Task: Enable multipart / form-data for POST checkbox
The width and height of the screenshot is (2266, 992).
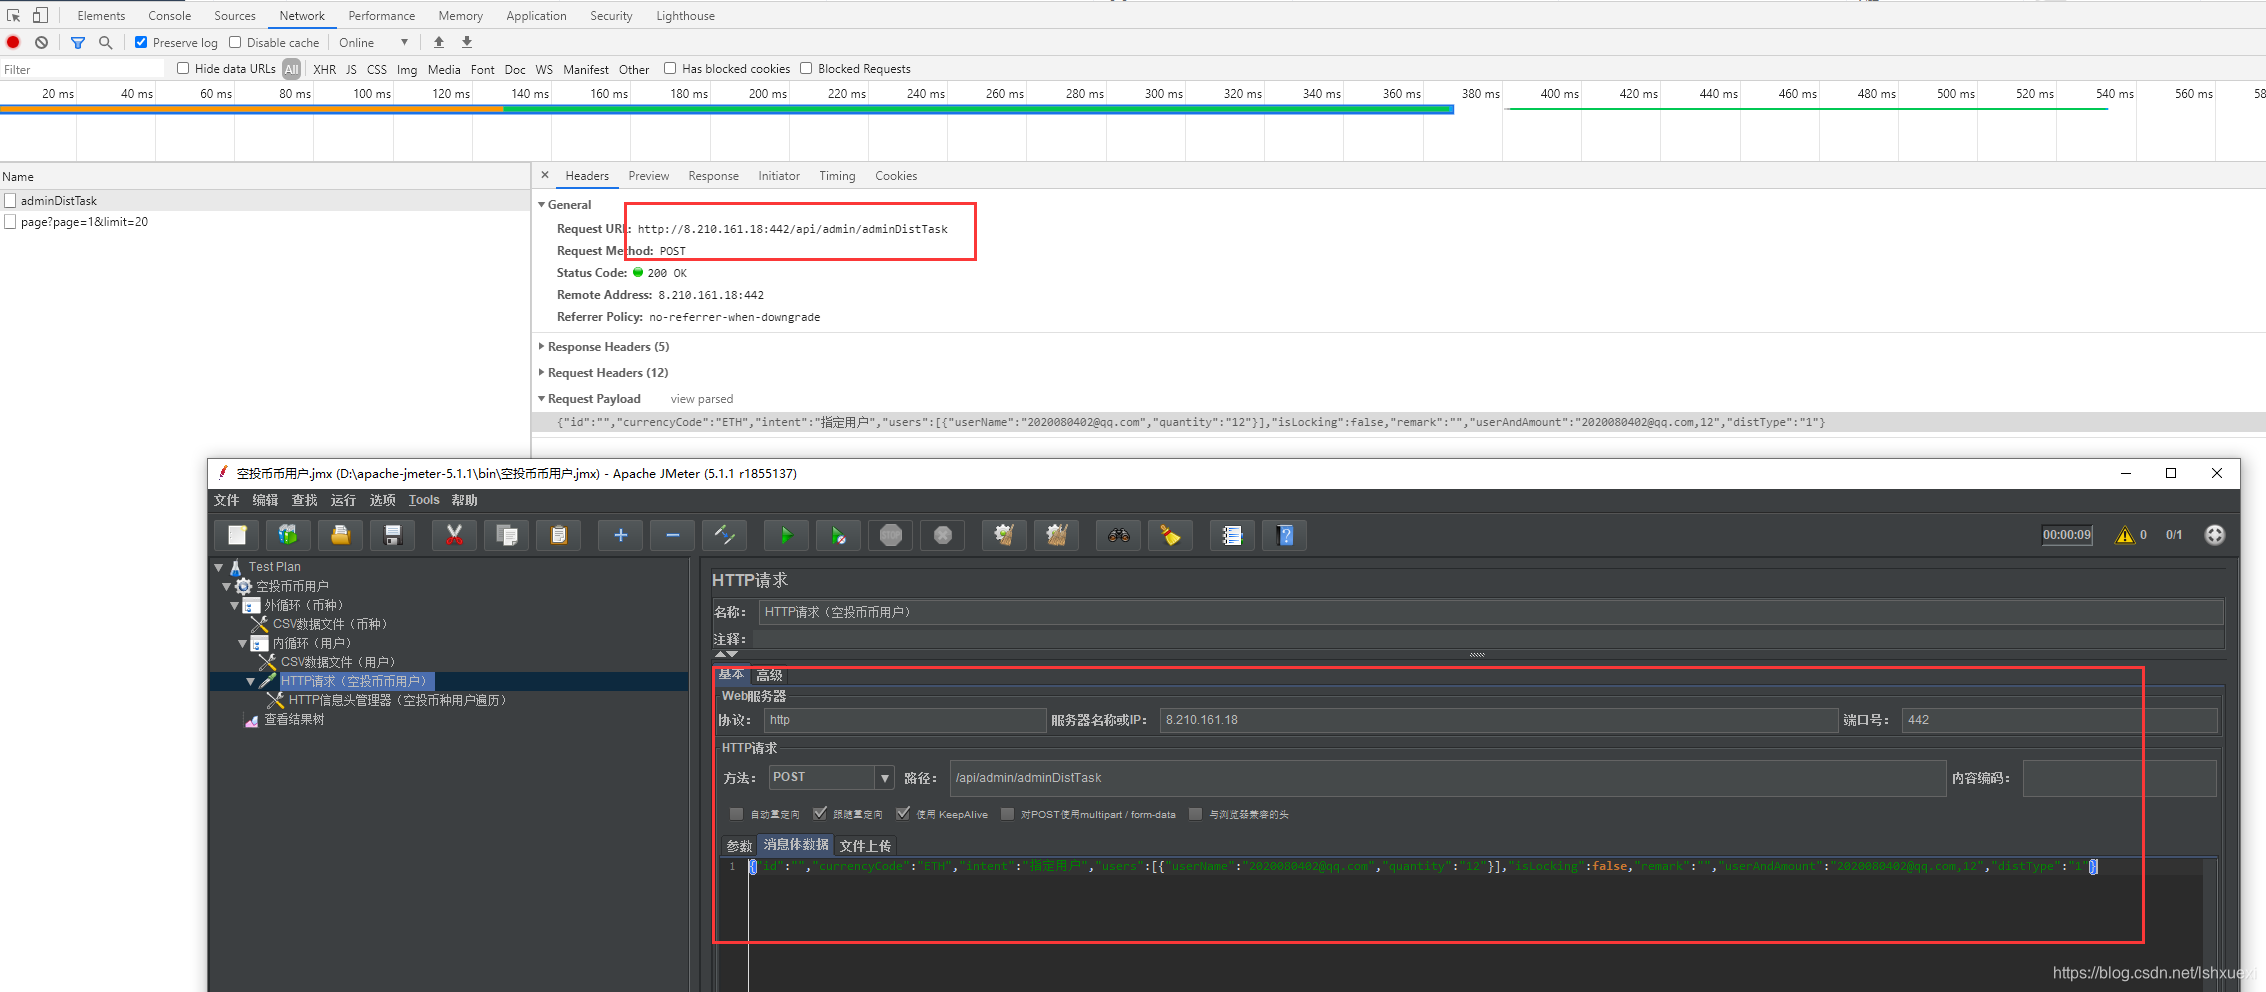Action: coord(1007,814)
